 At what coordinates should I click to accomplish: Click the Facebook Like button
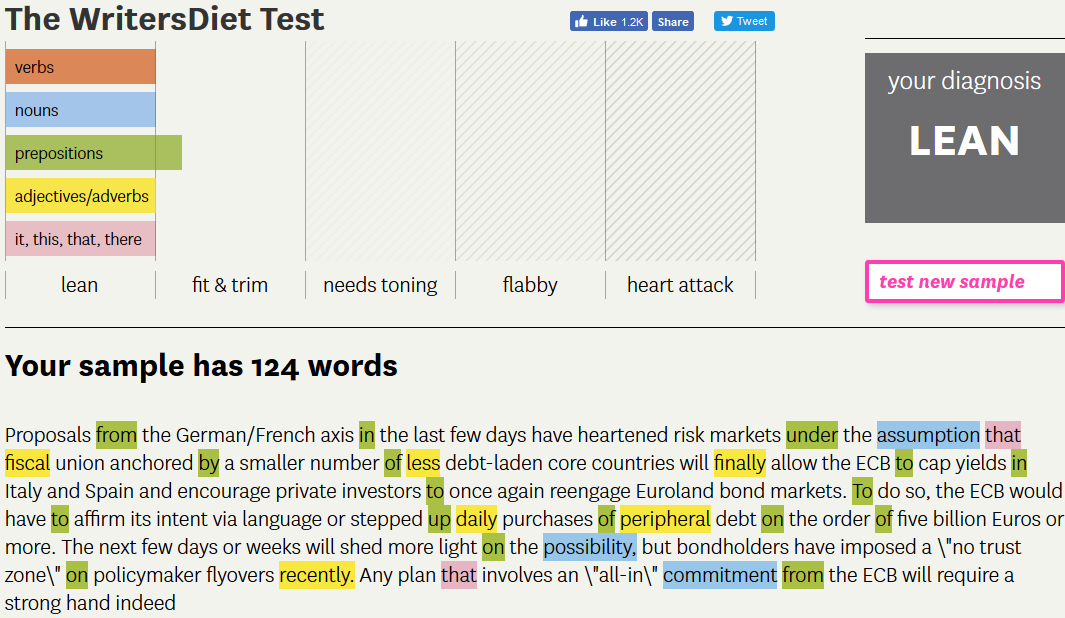point(609,21)
